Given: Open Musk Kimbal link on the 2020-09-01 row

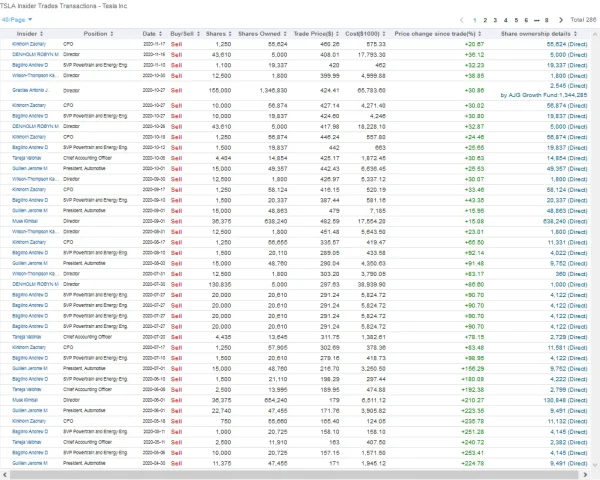Looking at the screenshot, I should coord(25,221).
